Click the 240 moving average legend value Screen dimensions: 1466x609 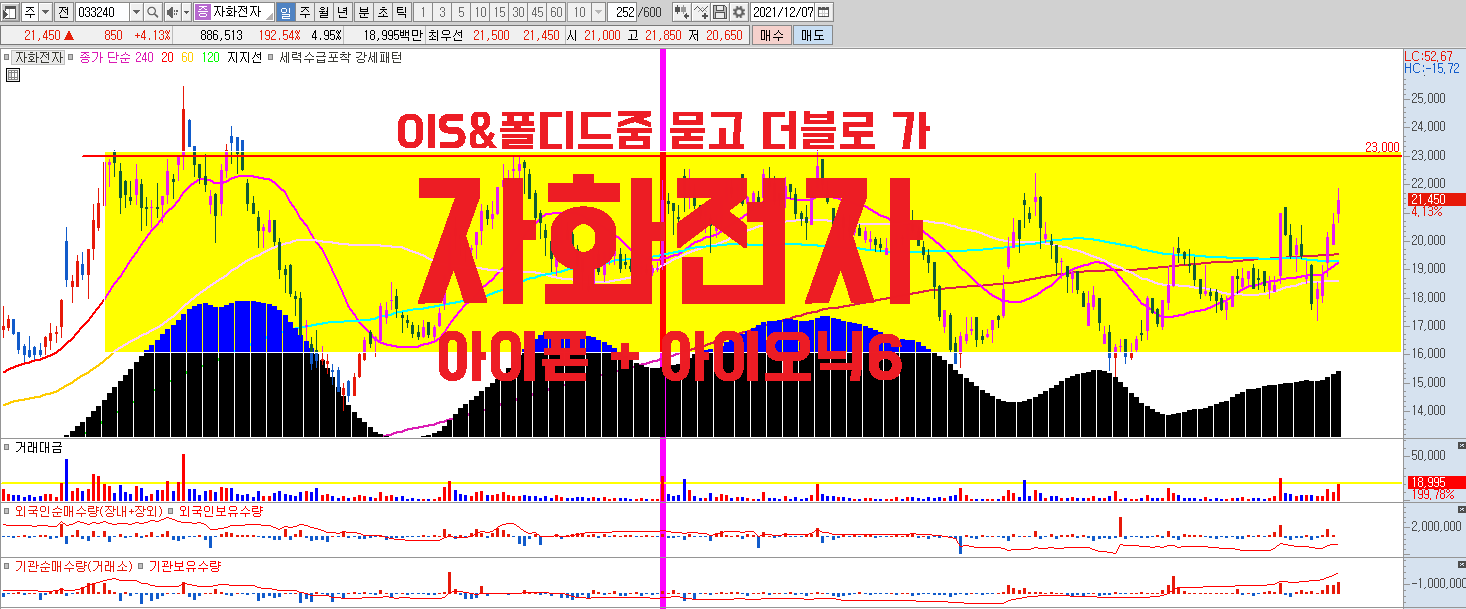(x=144, y=58)
